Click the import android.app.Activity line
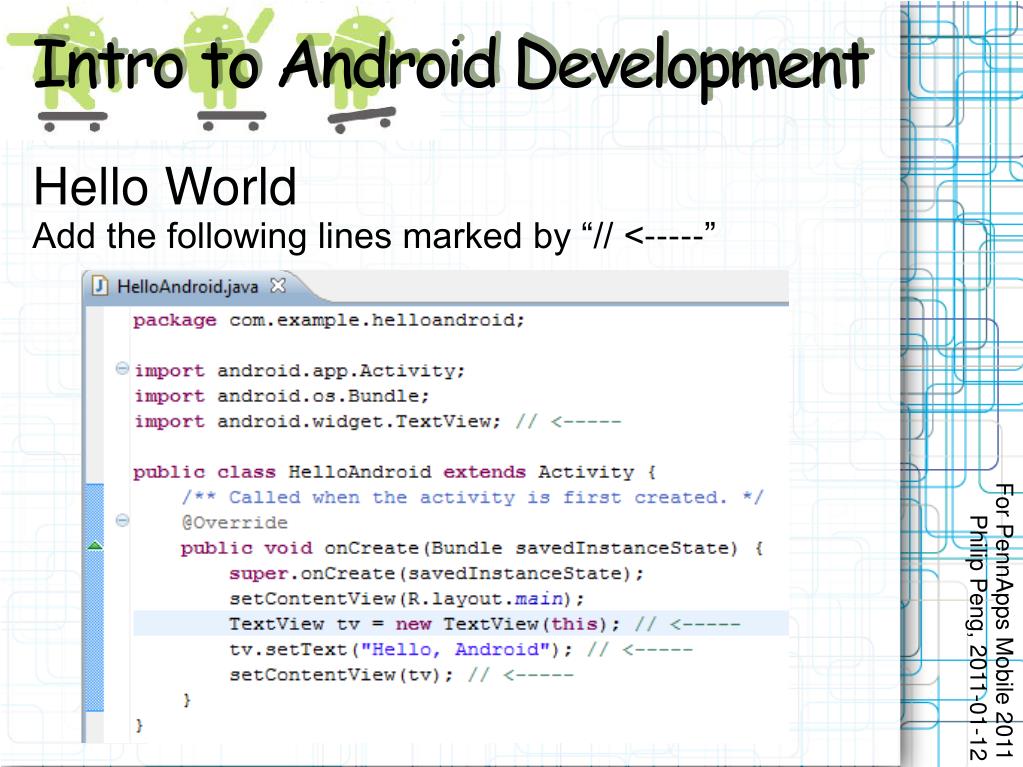This screenshot has width=1023, height=767. coord(299,370)
